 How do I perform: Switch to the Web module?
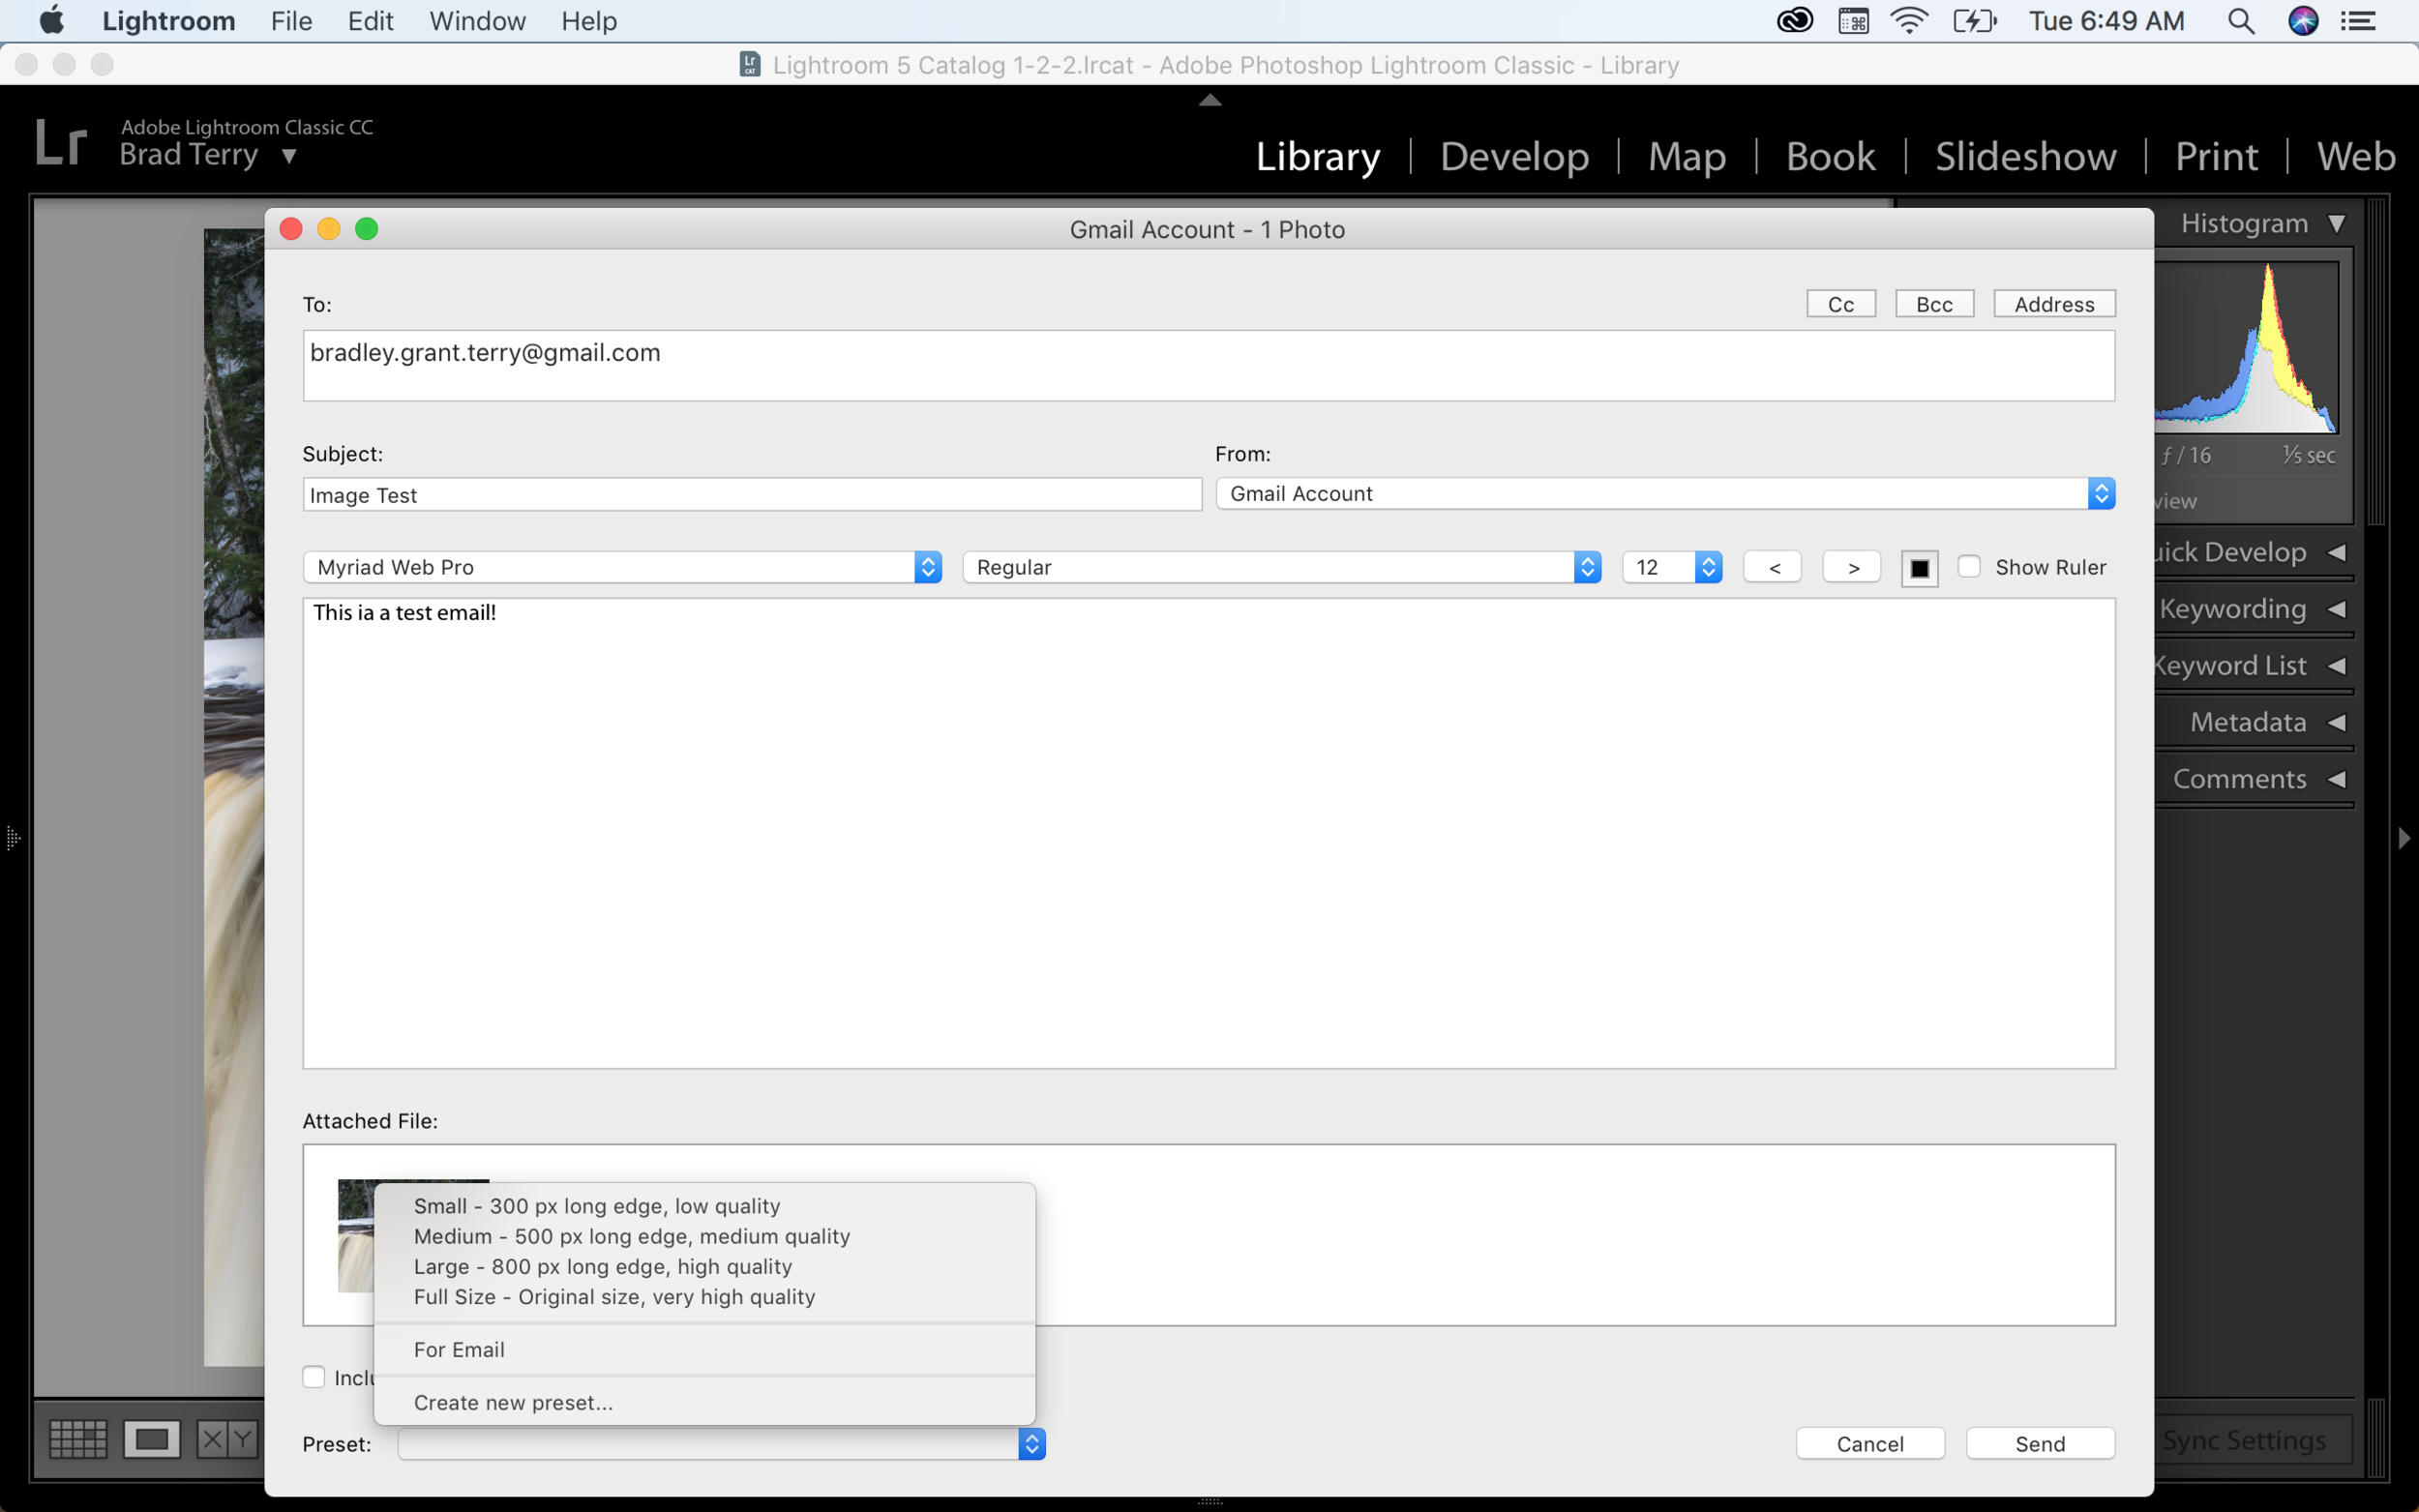pos(2356,156)
